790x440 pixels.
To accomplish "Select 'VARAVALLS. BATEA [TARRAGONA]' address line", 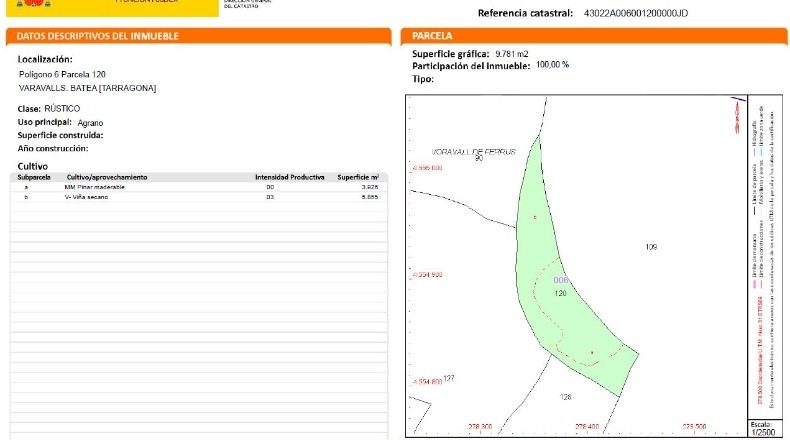I will (x=88, y=88).
